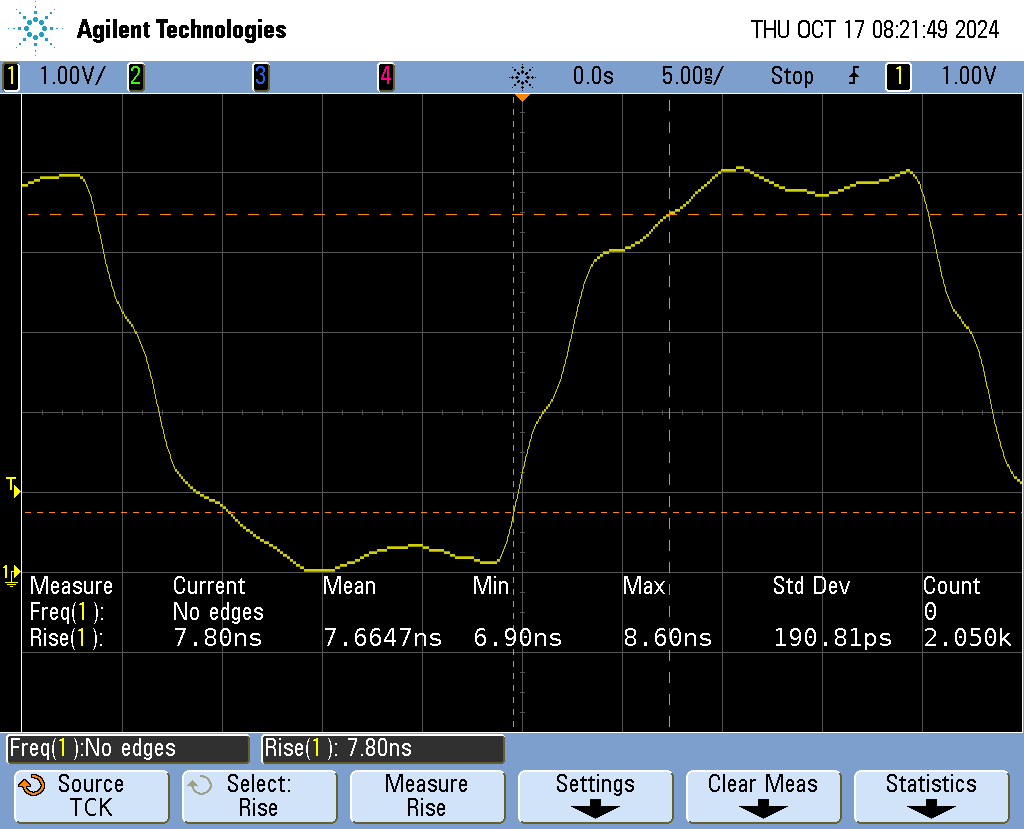Toggle the trigger source channel 1 badge

pyautogui.click(x=898, y=76)
